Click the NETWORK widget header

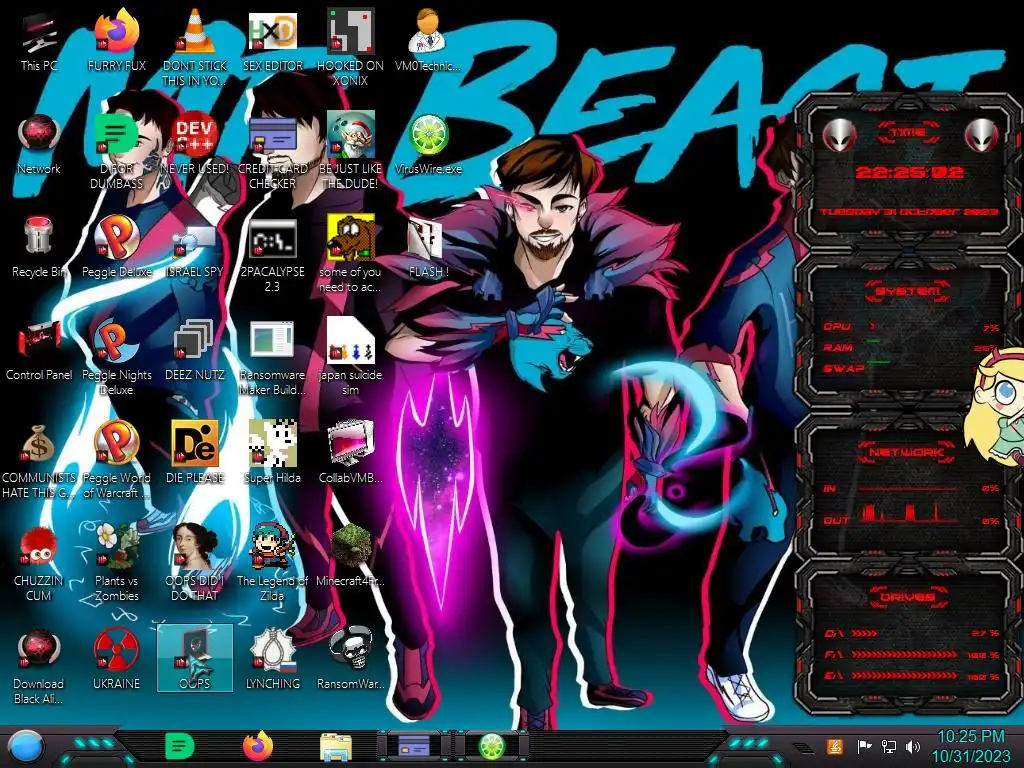click(908, 451)
